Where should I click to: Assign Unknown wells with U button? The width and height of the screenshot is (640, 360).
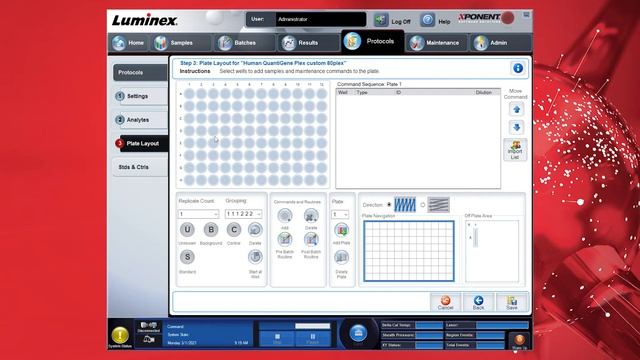point(187,229)
